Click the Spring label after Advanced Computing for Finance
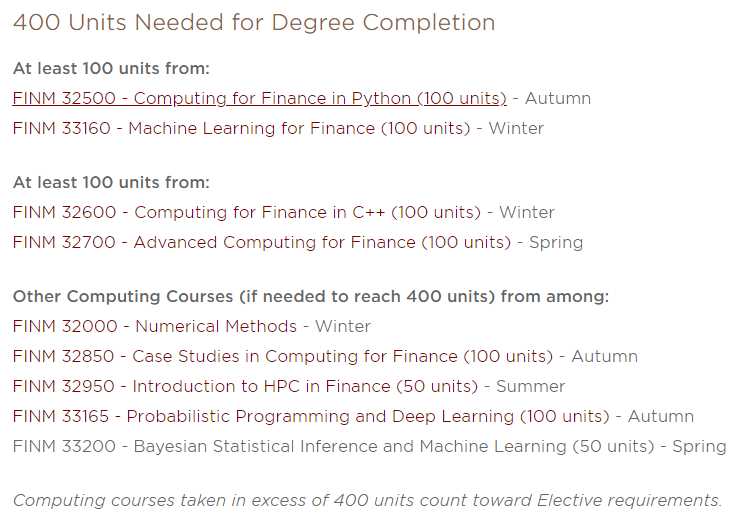 pos(556,243)
